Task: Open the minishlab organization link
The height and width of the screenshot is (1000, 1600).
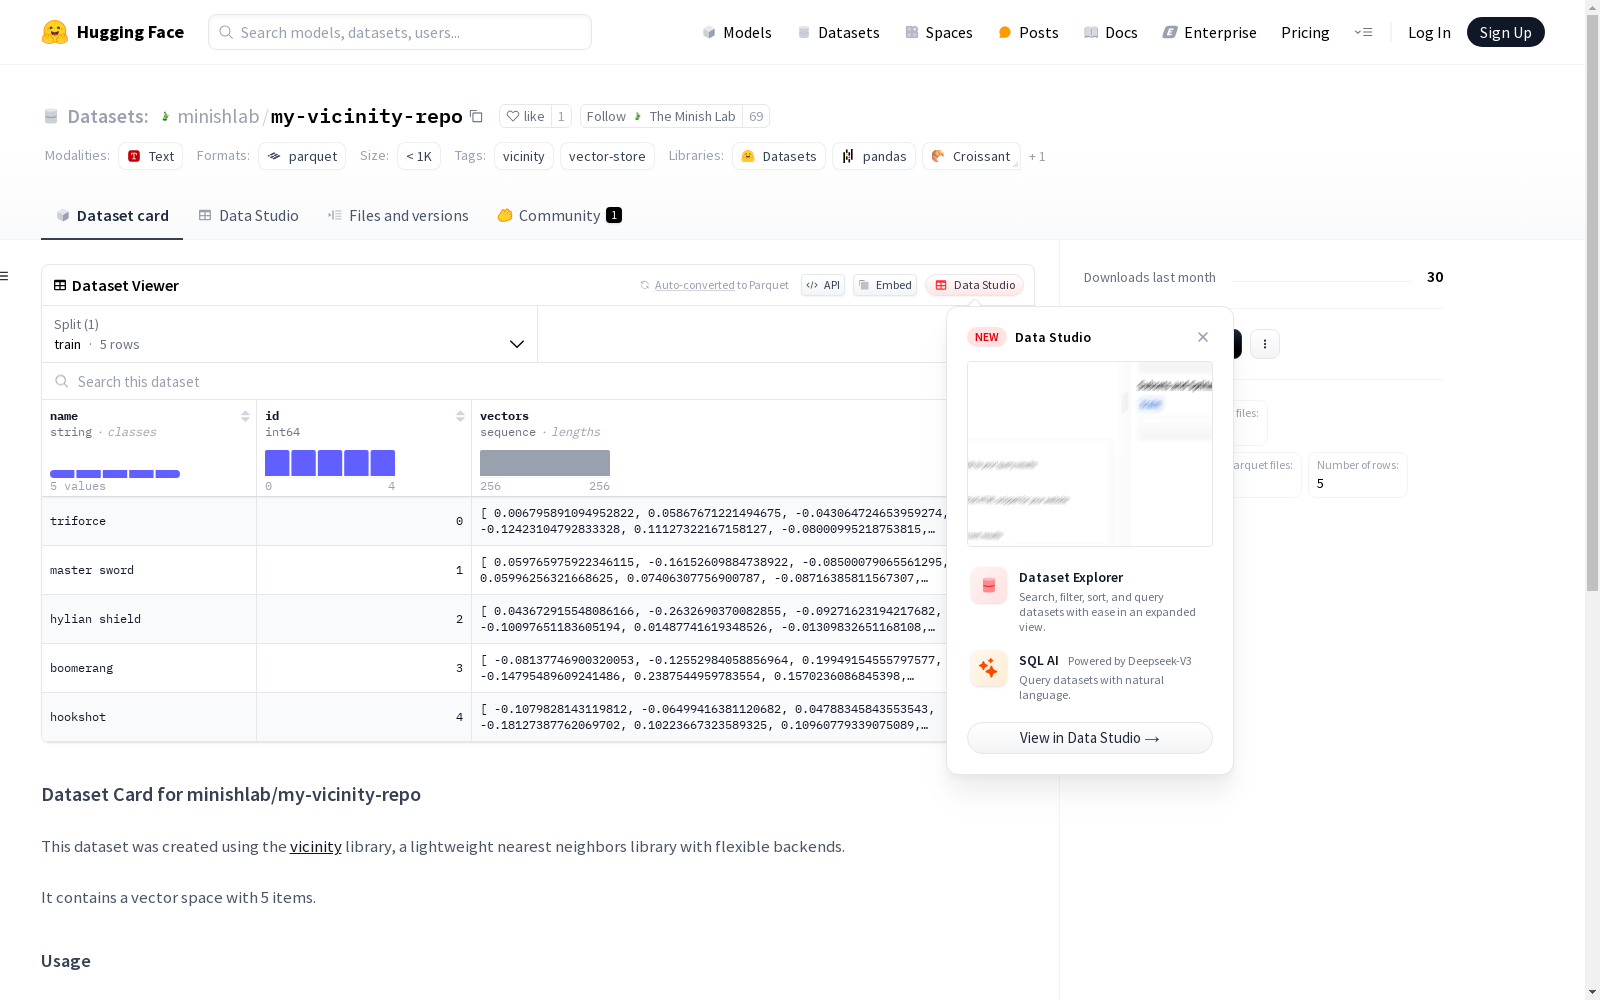Action: click(x=218, y=116)
